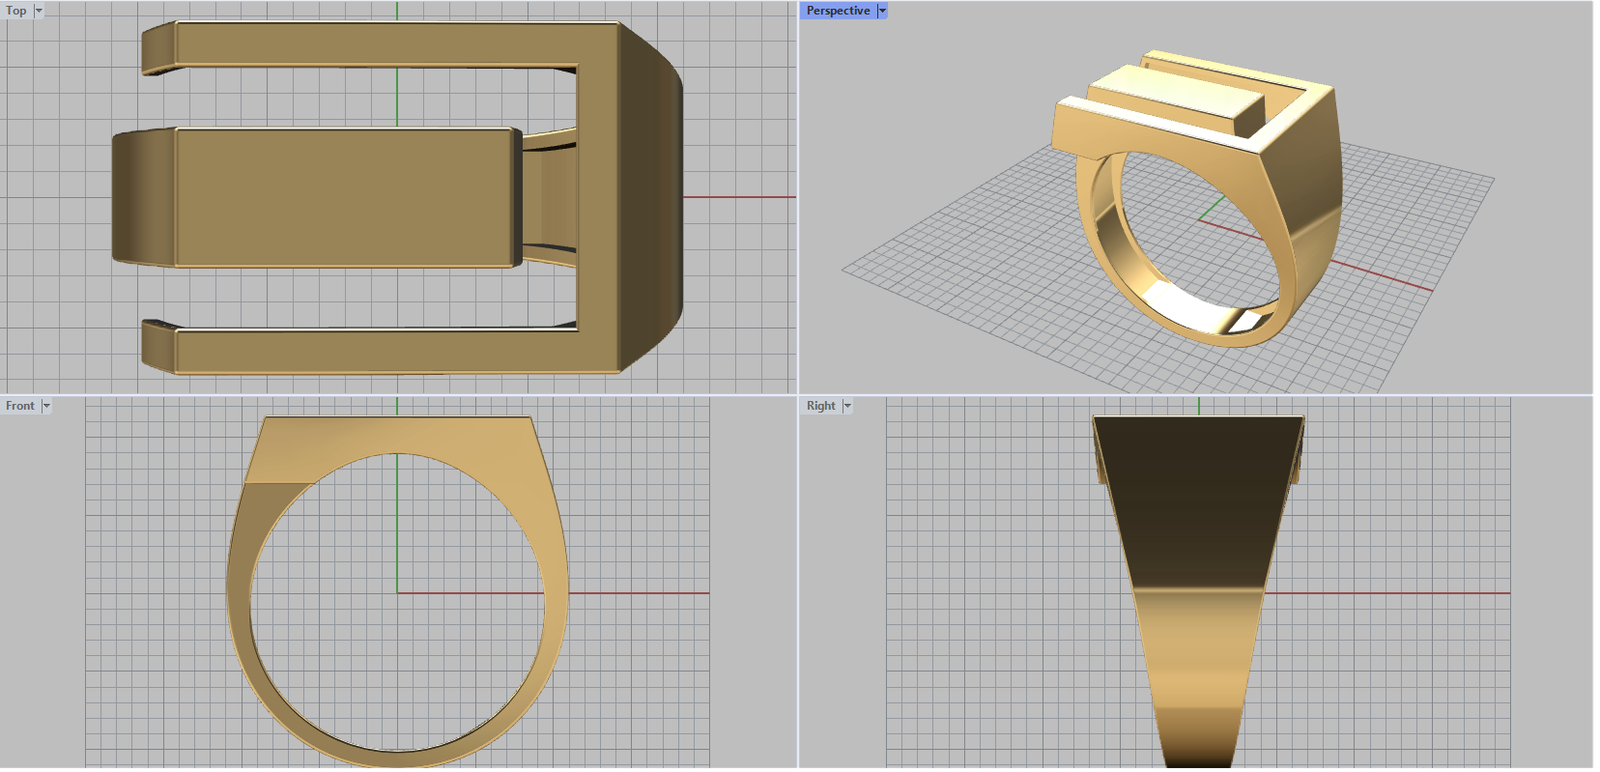The height and width of the screenshot is (772, 1600).
Task: Click the red X axis line in Top view
Action: [740, 197]
